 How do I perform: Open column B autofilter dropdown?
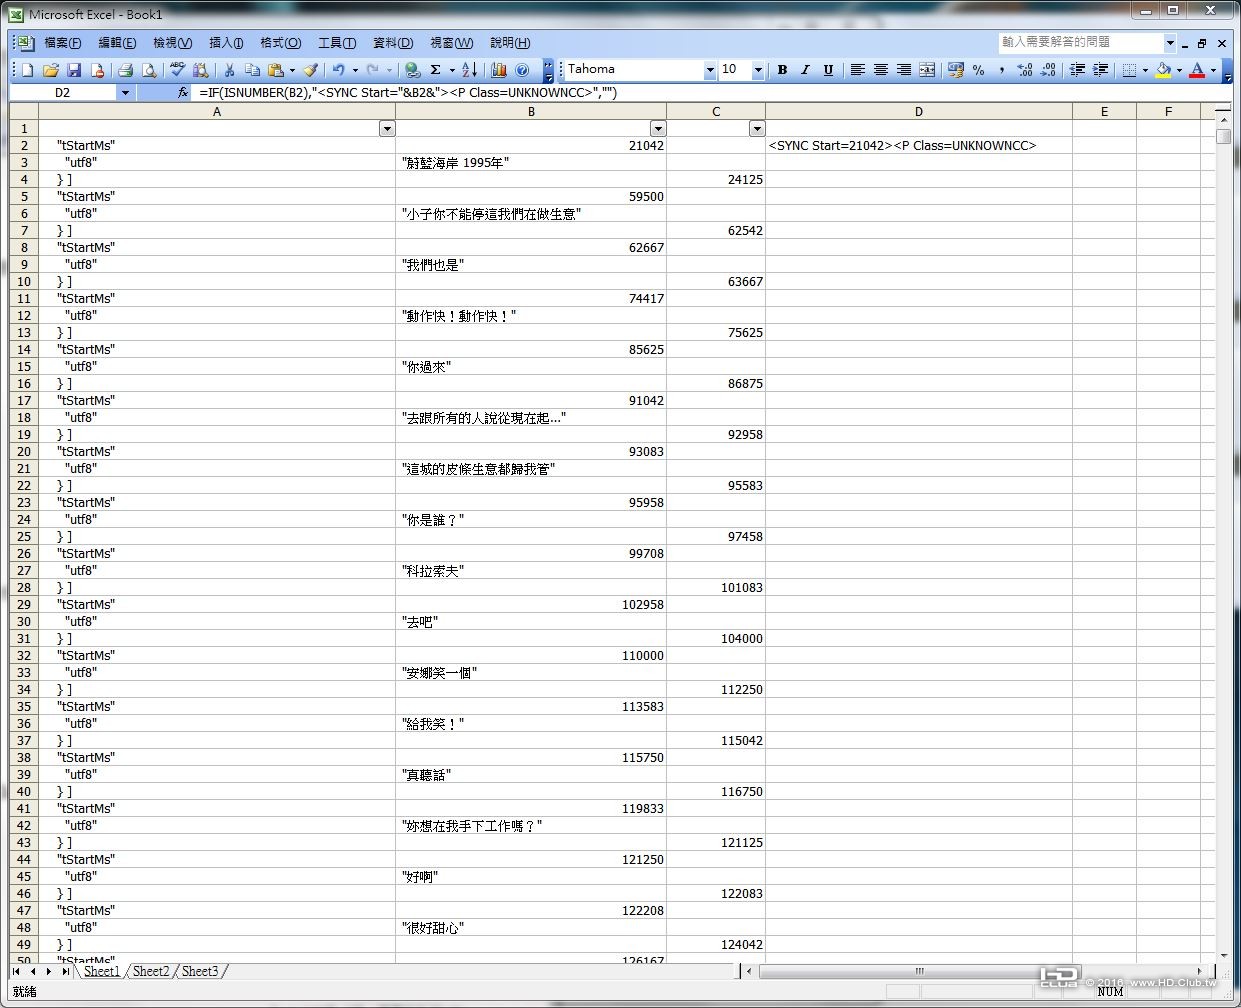coord(658,128)
